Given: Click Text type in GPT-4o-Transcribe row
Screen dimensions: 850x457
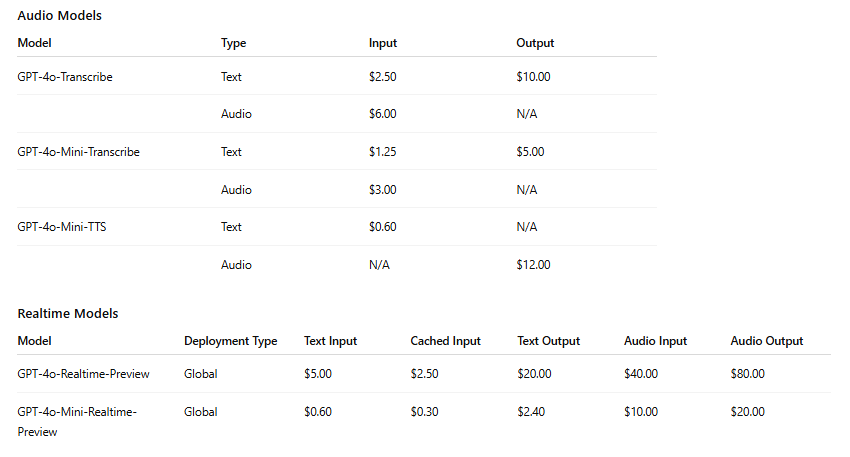Looking at the screenshot, I should point(231,77).
